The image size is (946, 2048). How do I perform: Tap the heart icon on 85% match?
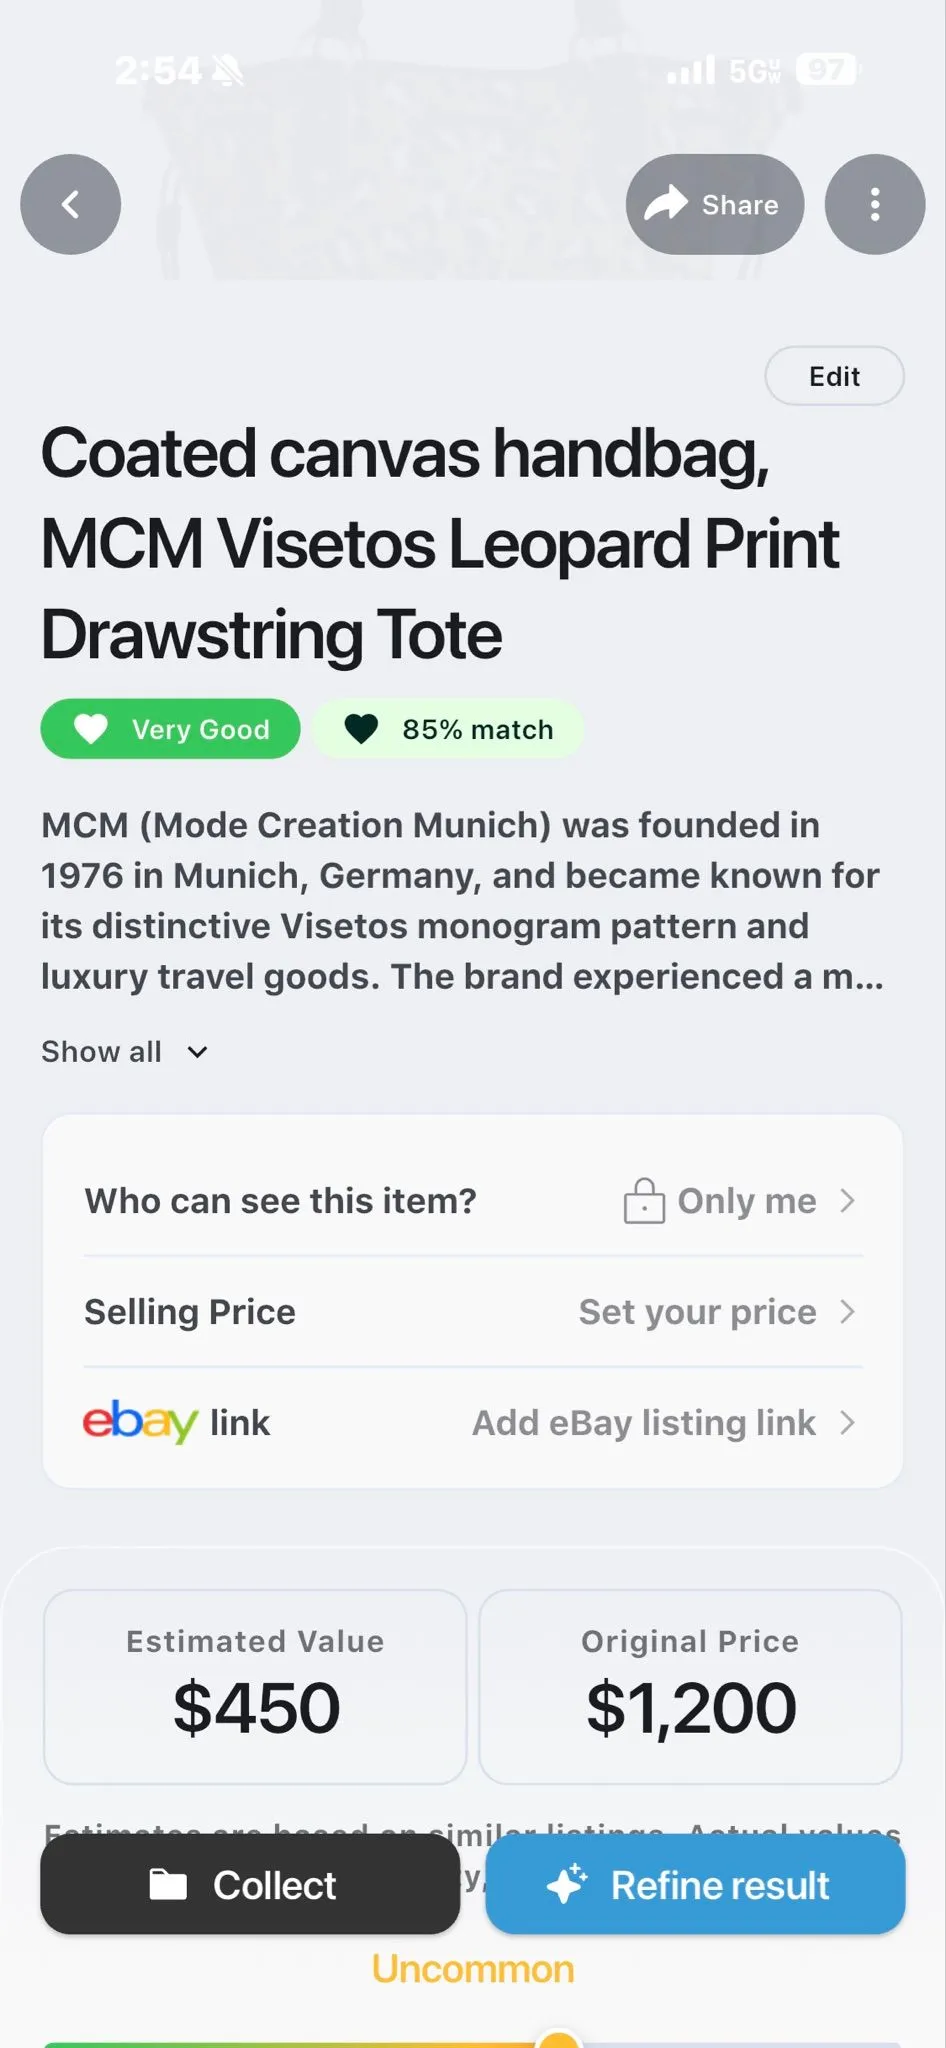[x=361, y=729]
